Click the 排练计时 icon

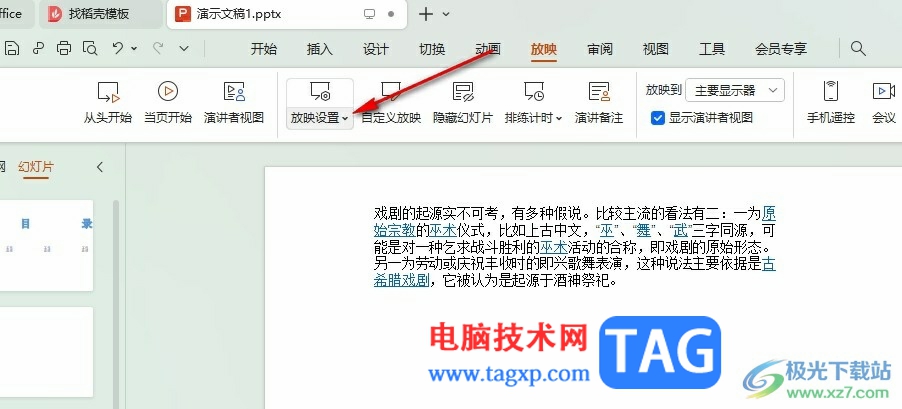(533, 92)
